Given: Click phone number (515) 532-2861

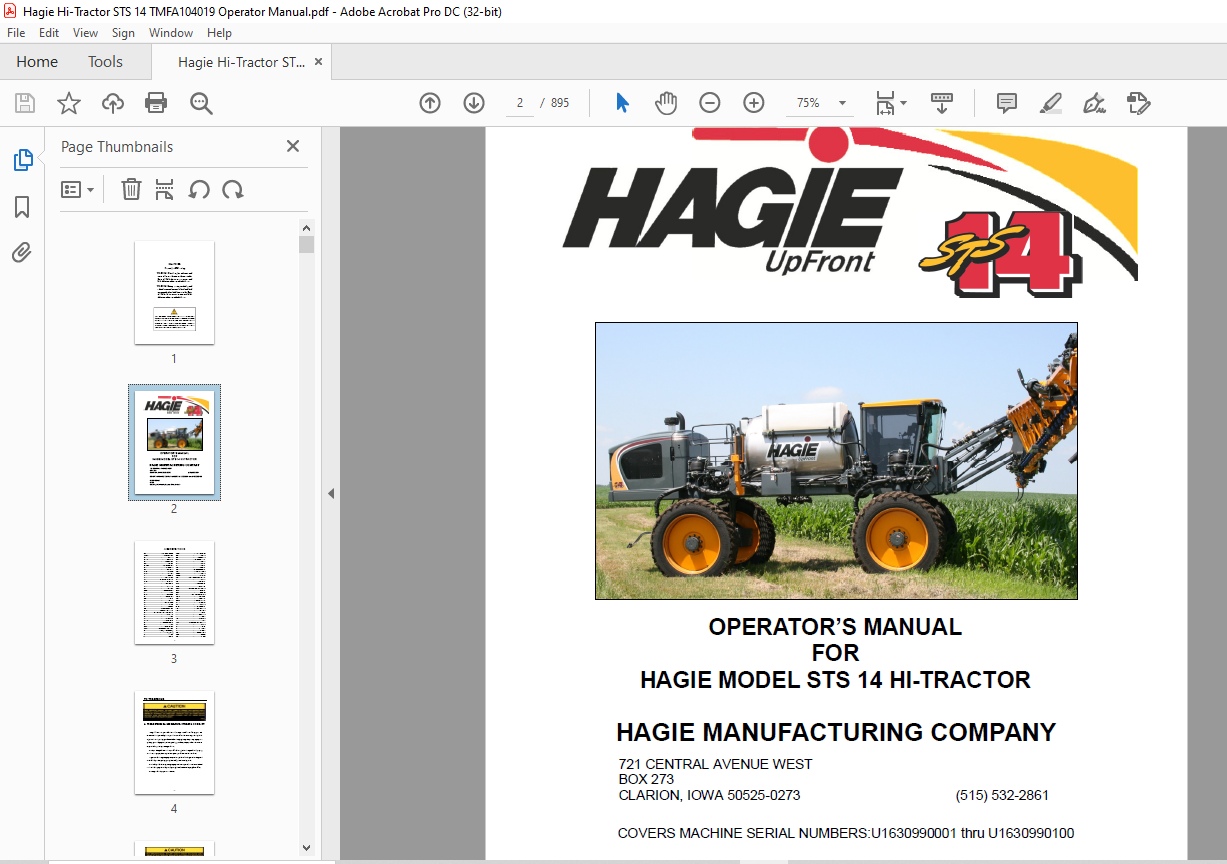Looking at the screenshot, I should tap(1002, 795).
